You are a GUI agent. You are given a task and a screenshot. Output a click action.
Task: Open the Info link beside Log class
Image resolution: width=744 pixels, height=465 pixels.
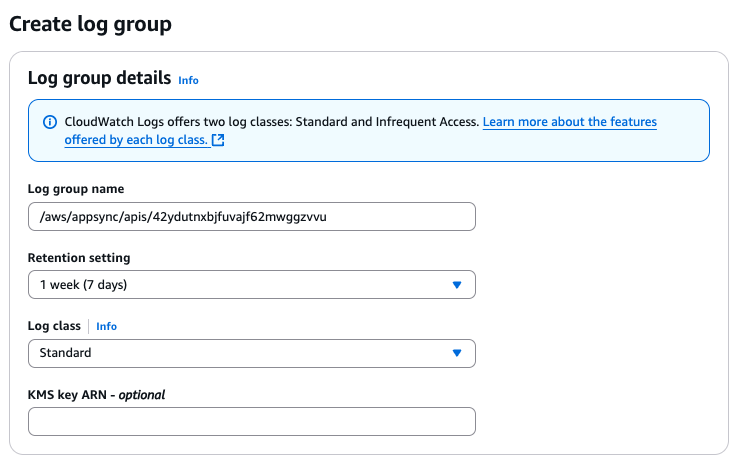click(106, 326)
